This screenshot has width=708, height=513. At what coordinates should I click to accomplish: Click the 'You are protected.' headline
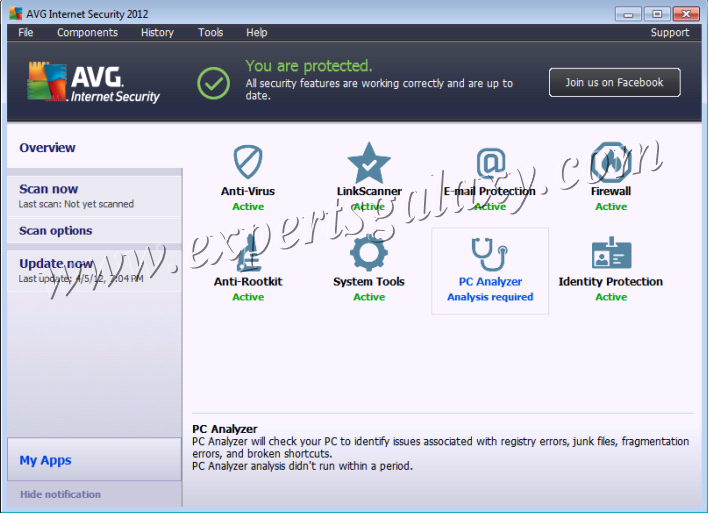pyautogui.click(x=309, y=66)
